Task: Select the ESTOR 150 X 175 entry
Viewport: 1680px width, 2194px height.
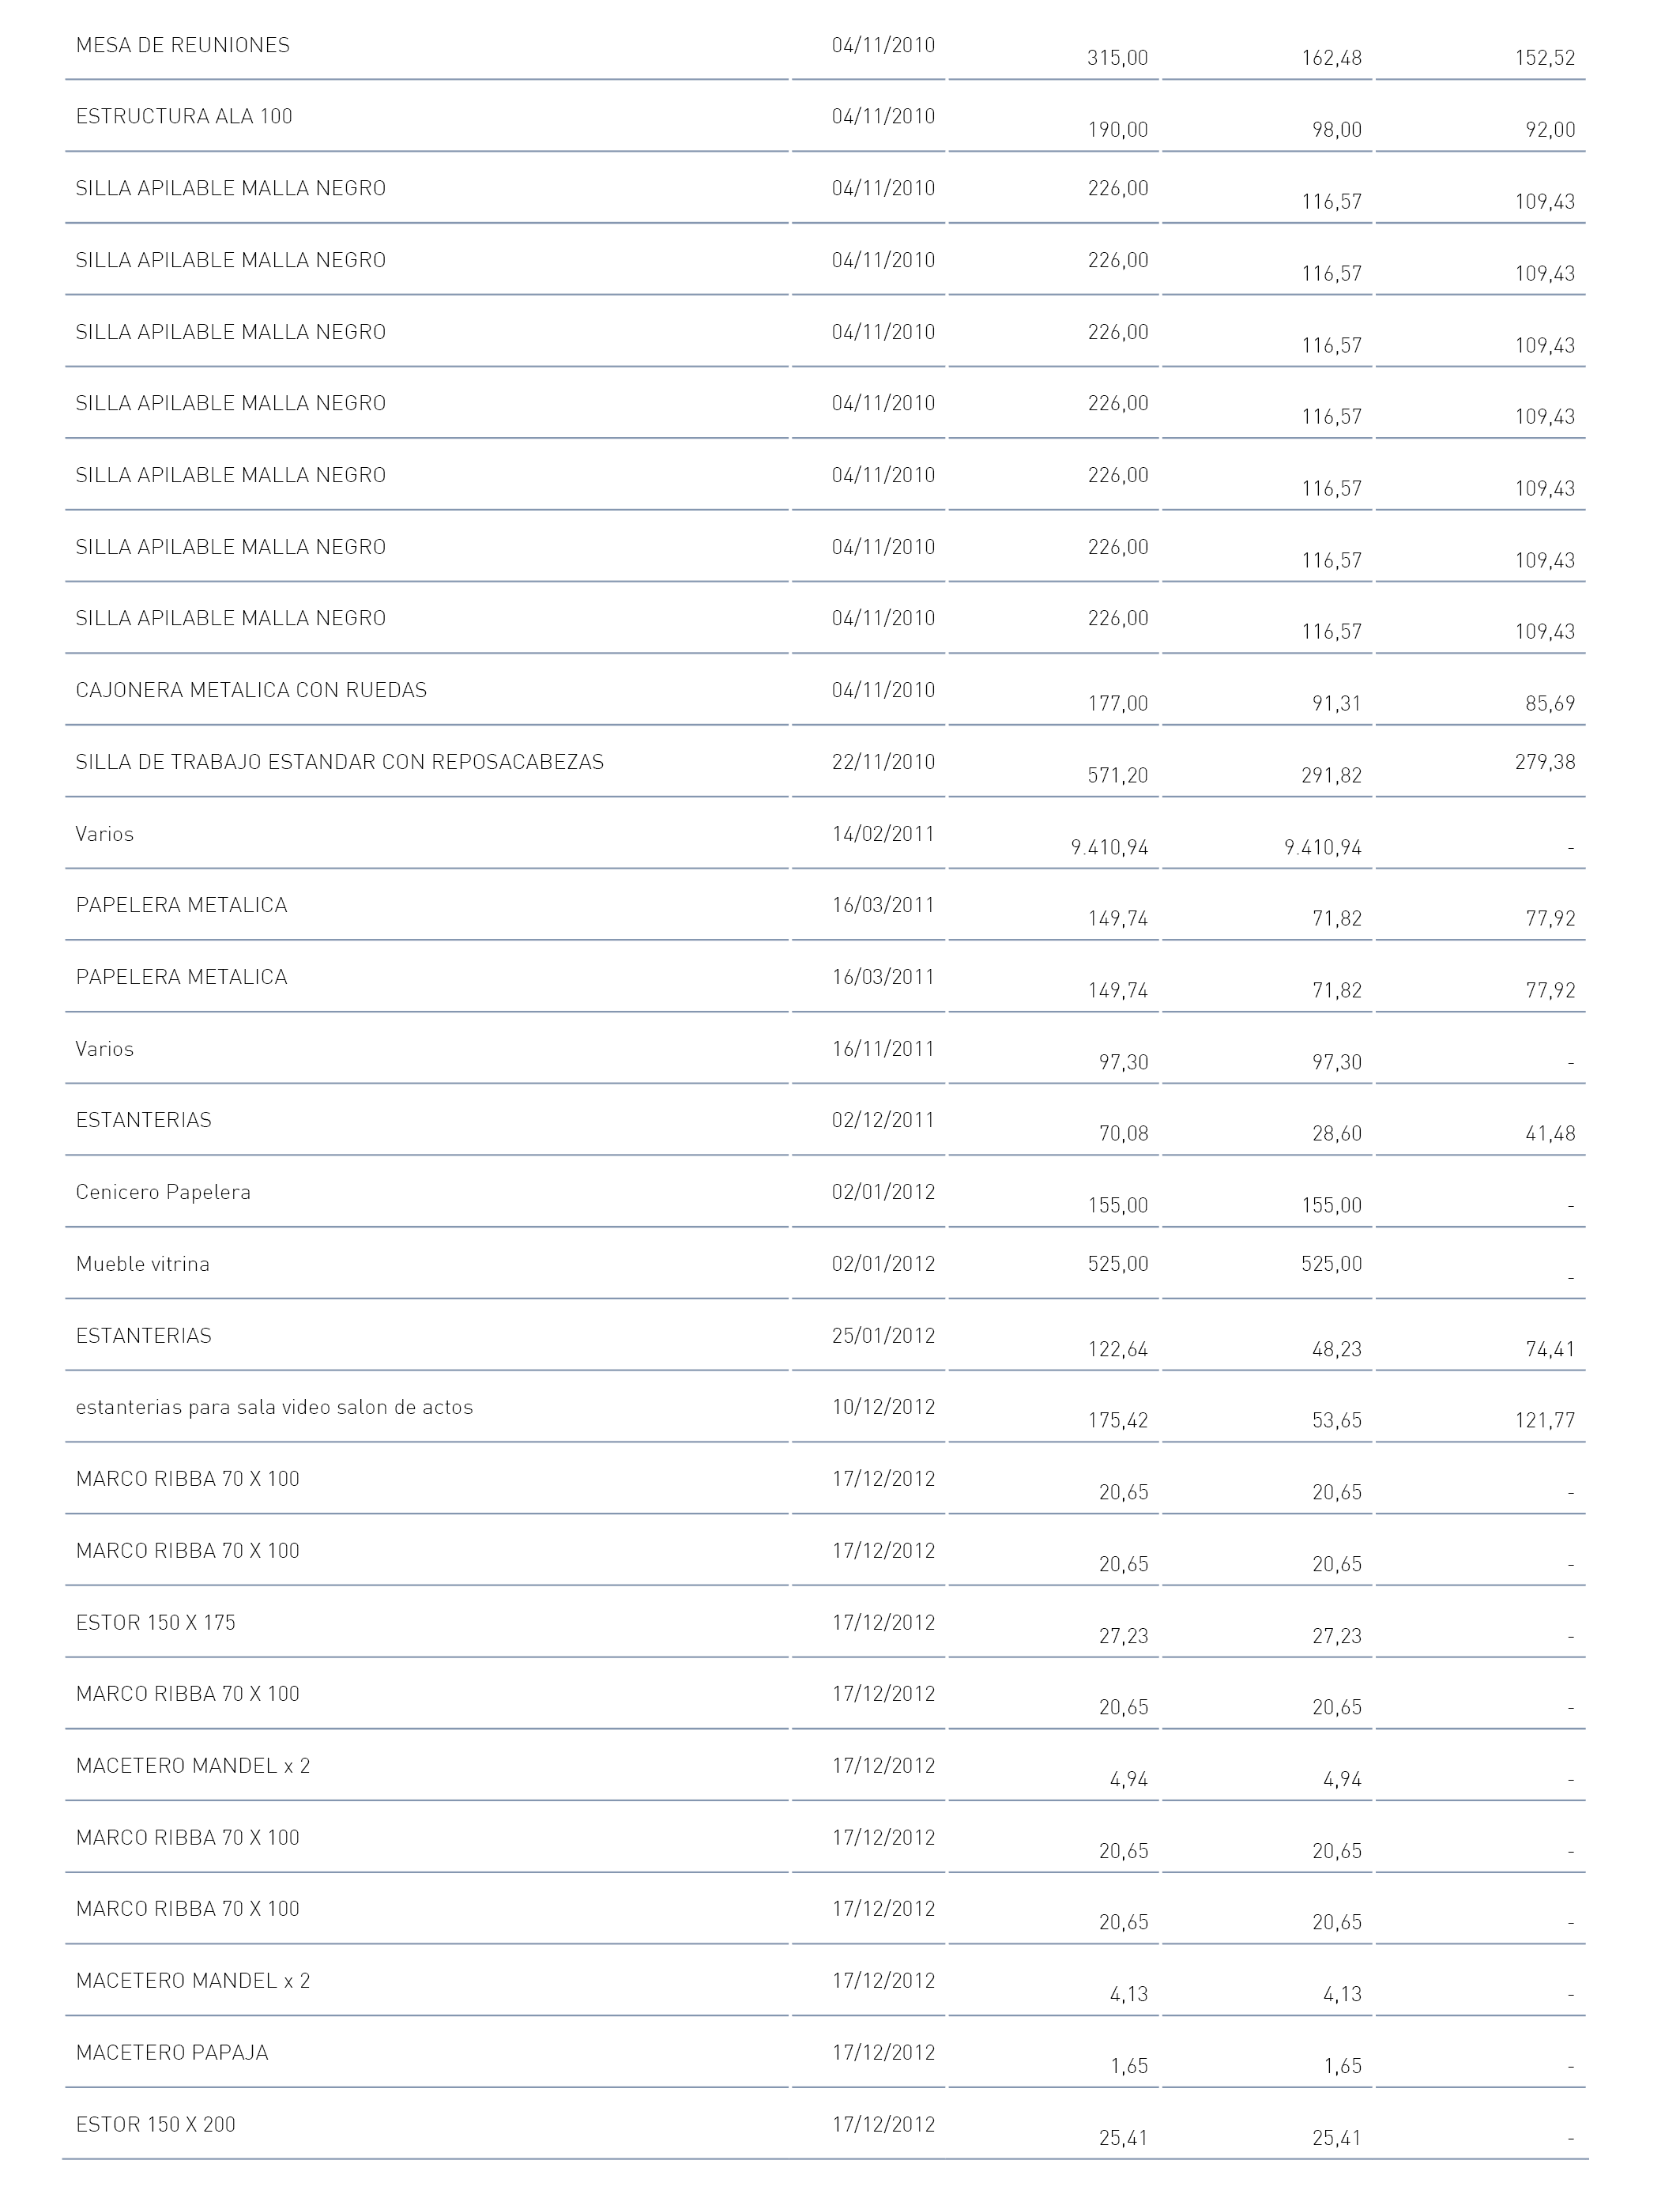Action: pyautogui.click(x=156, y=1622)
